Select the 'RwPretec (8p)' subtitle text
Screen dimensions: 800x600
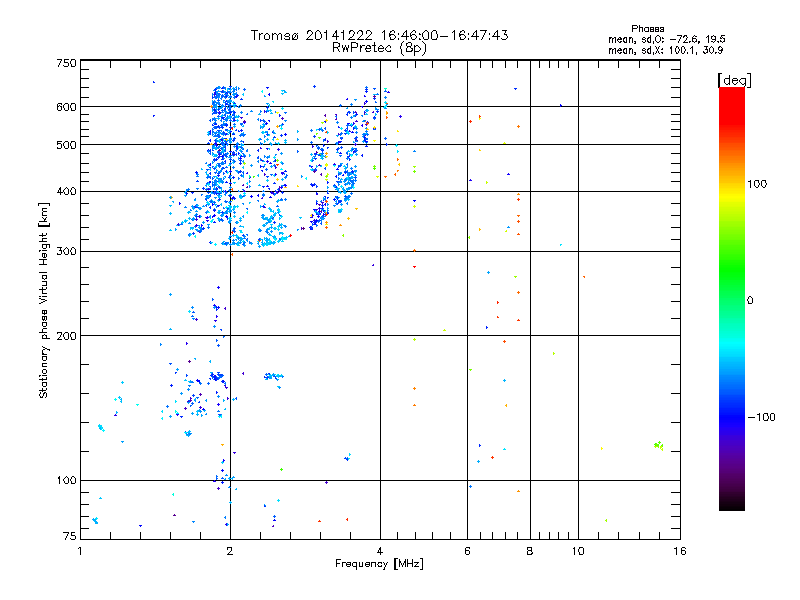pyautogui.click(x=379, y=48)
